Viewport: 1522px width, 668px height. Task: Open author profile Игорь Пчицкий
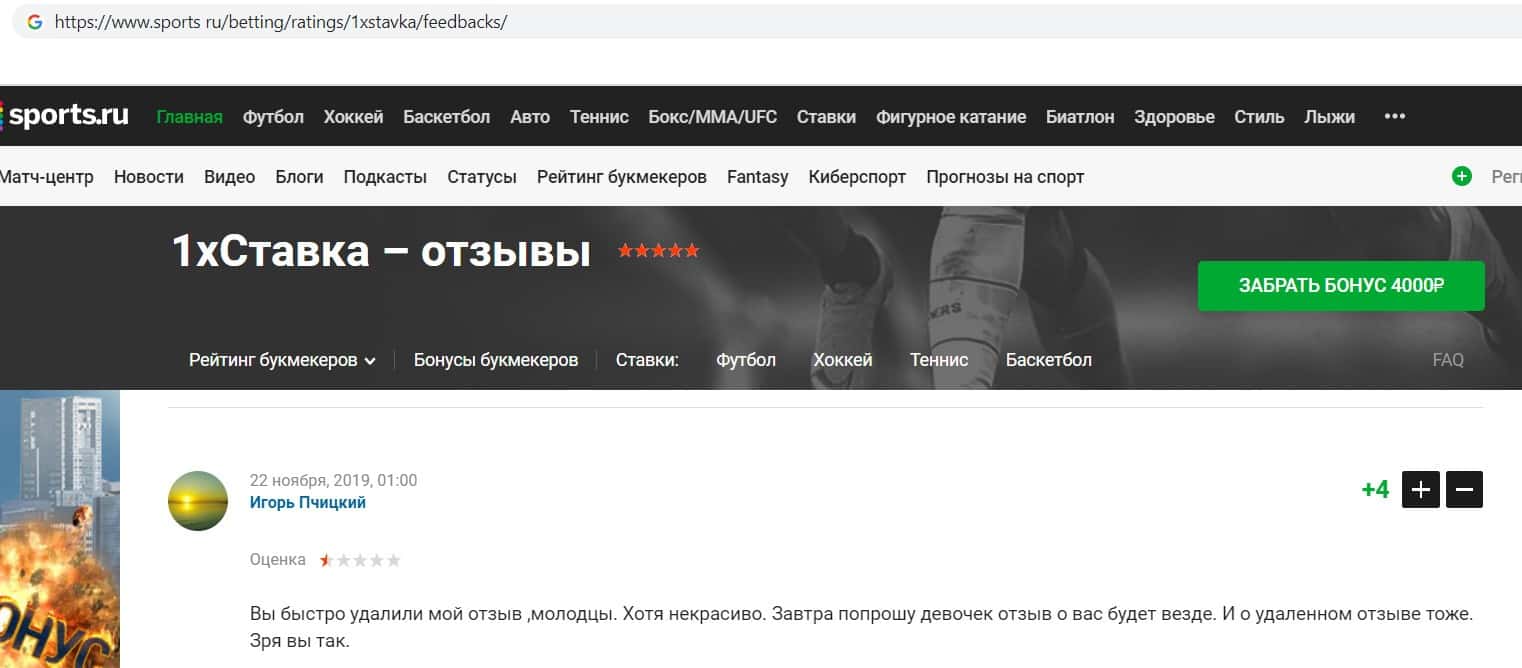(308, 502)
